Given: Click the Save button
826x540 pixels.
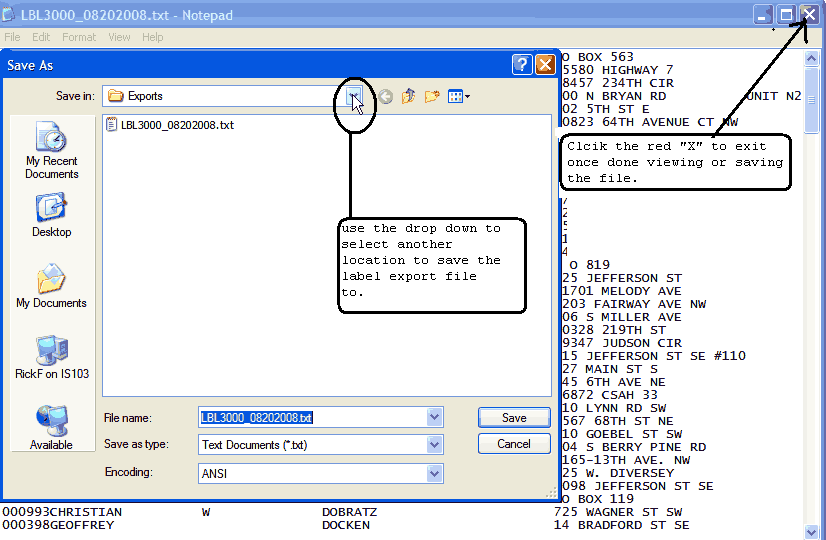Looking at the screenshot, I should click(514, 418).
